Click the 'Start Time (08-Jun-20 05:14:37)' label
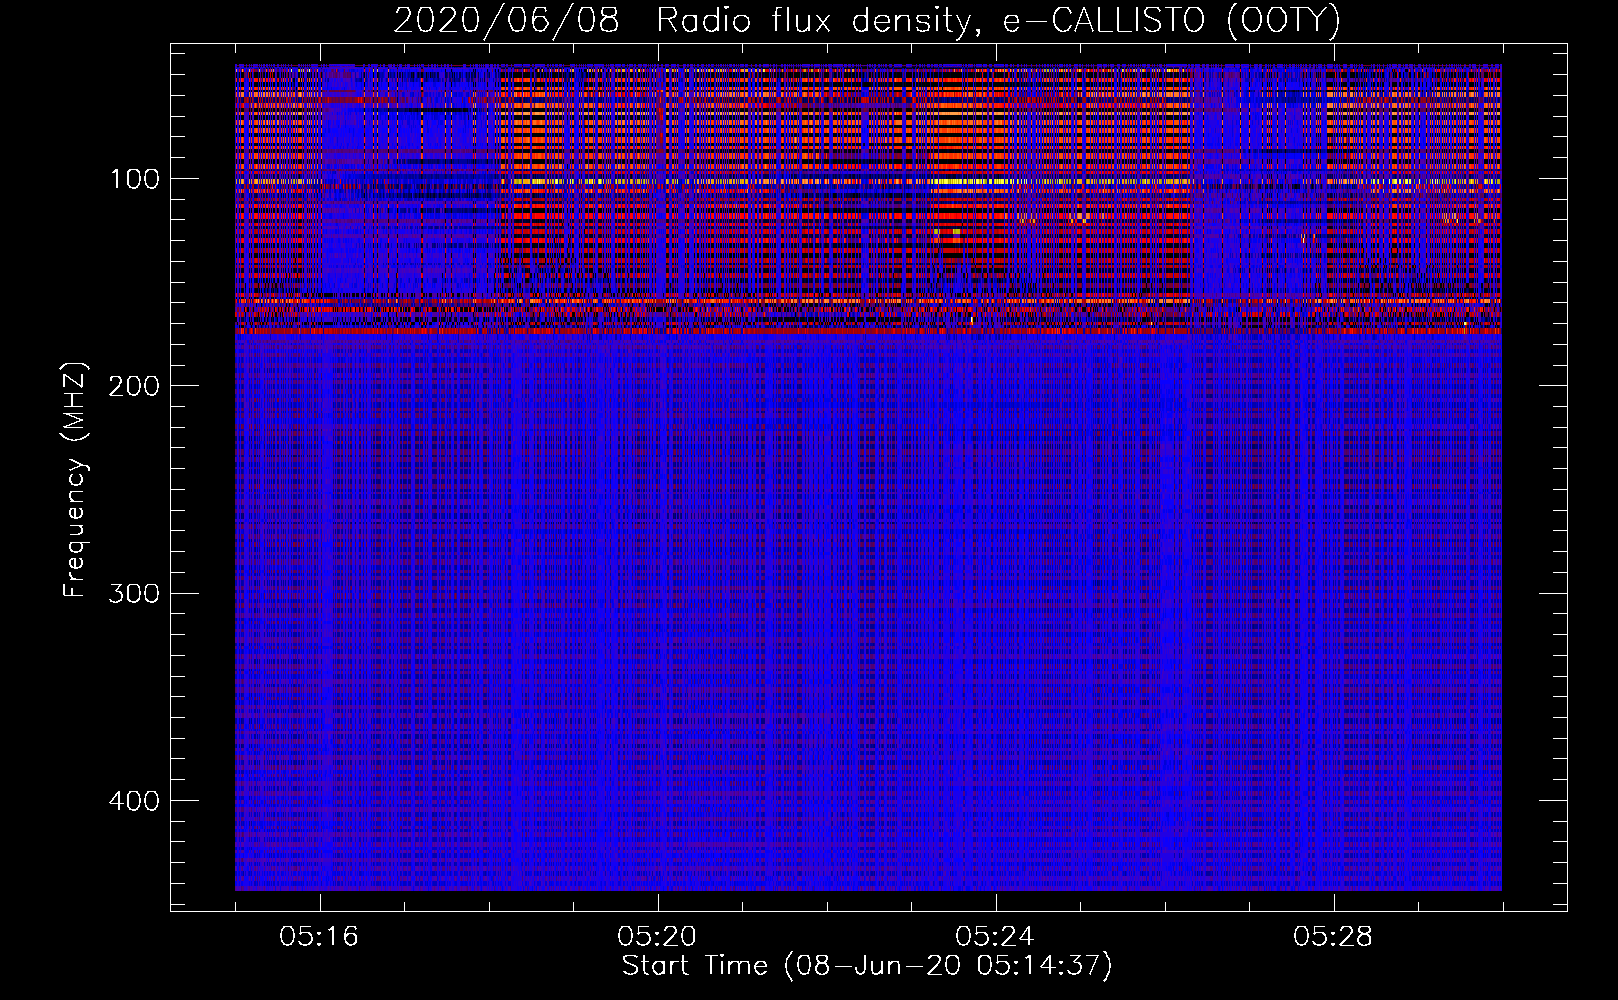 [x=867, y=966]
